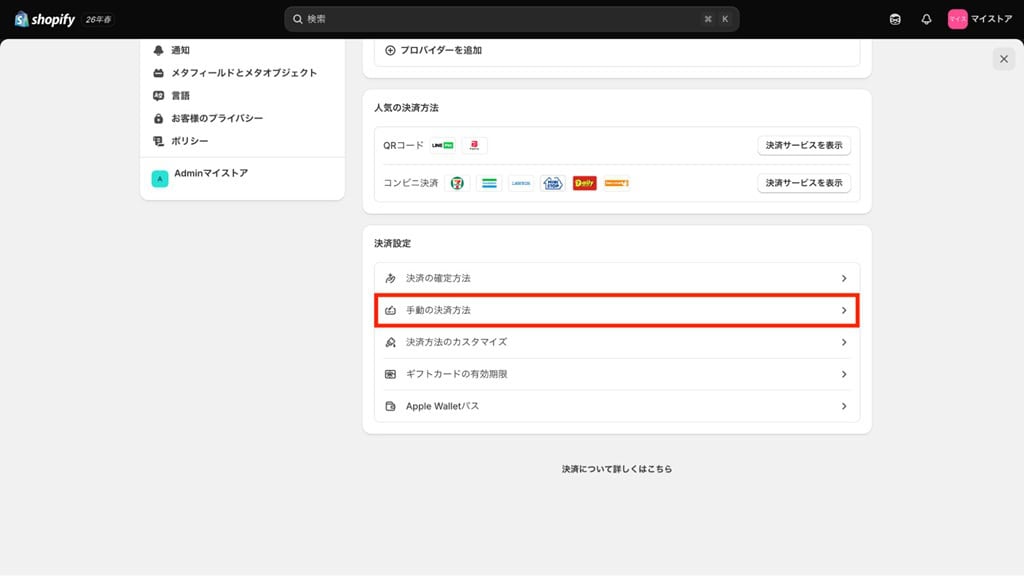The width and height of the screenshot is (1024, 576).
Task: Click the pink store avatar
Action: coord(957,19)
